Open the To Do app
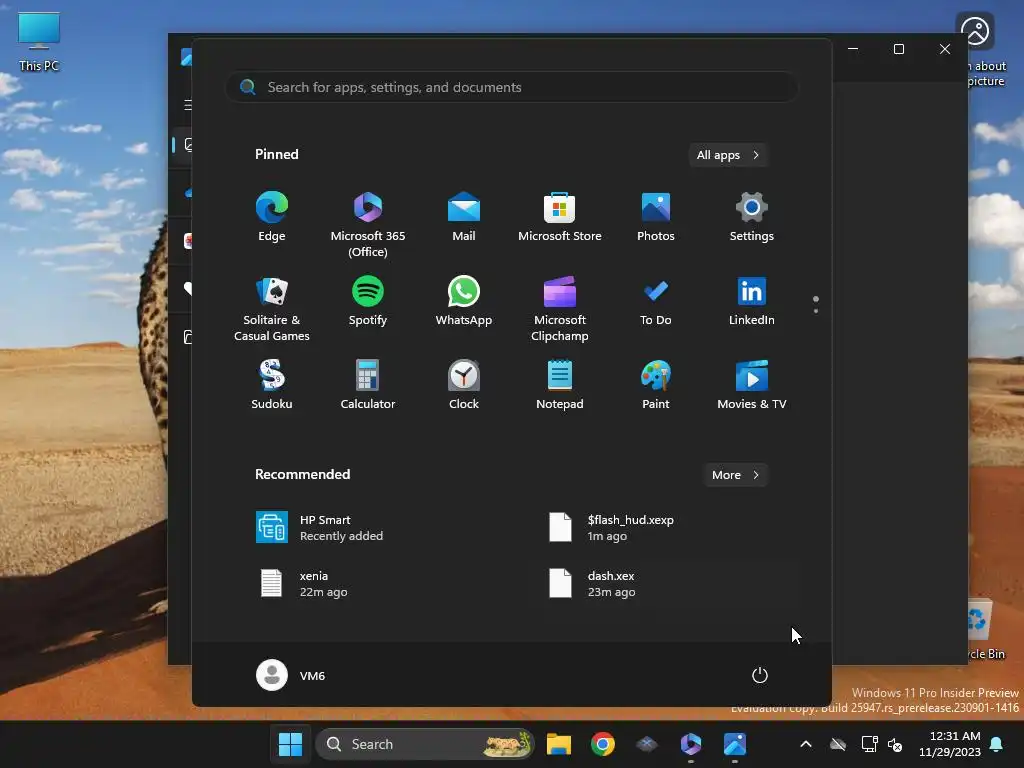 click(x=656, y=301)
